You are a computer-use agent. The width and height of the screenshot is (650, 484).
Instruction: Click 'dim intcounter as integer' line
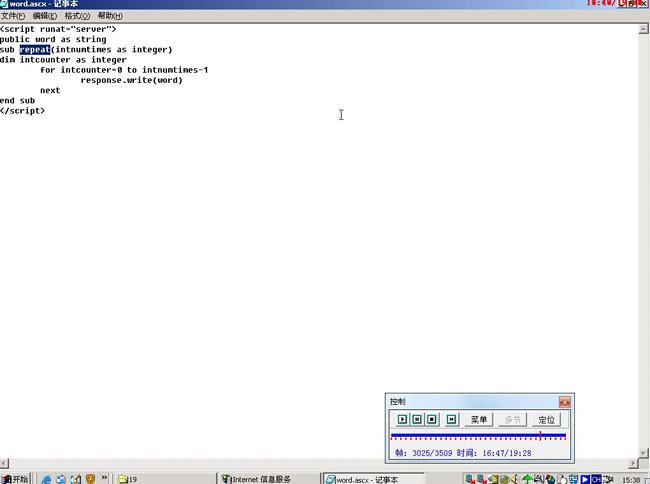click(x=63, y=60)
